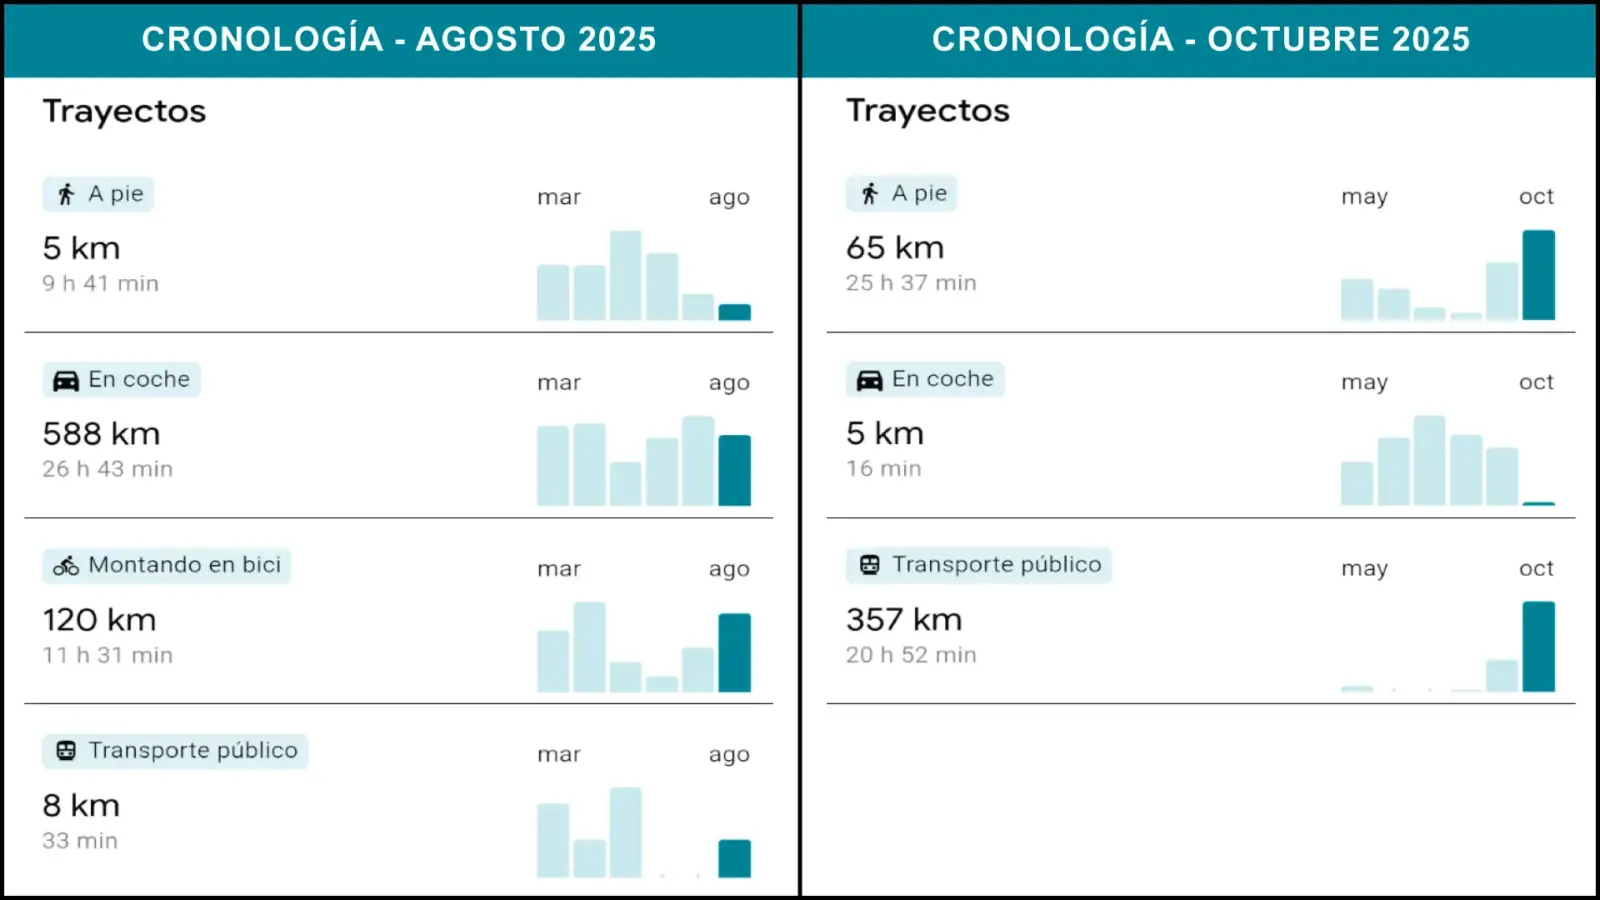1600x900 pixels.
Task: Select the highlighted October bar for public transport
Action: coord(1538,646)
